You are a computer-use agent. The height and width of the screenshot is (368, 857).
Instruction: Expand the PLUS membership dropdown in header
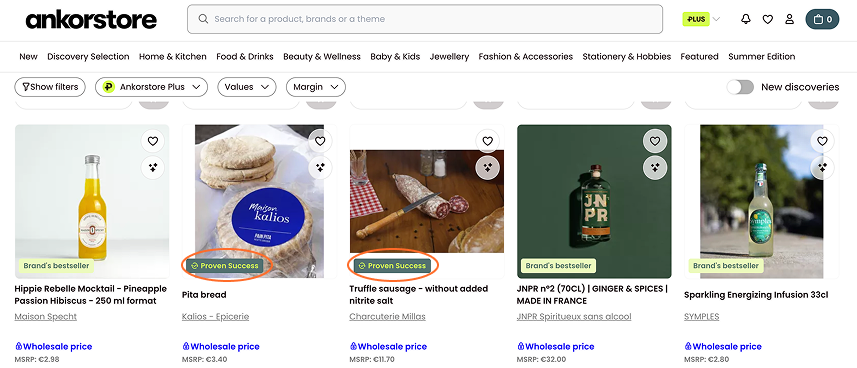pos(701,19)
